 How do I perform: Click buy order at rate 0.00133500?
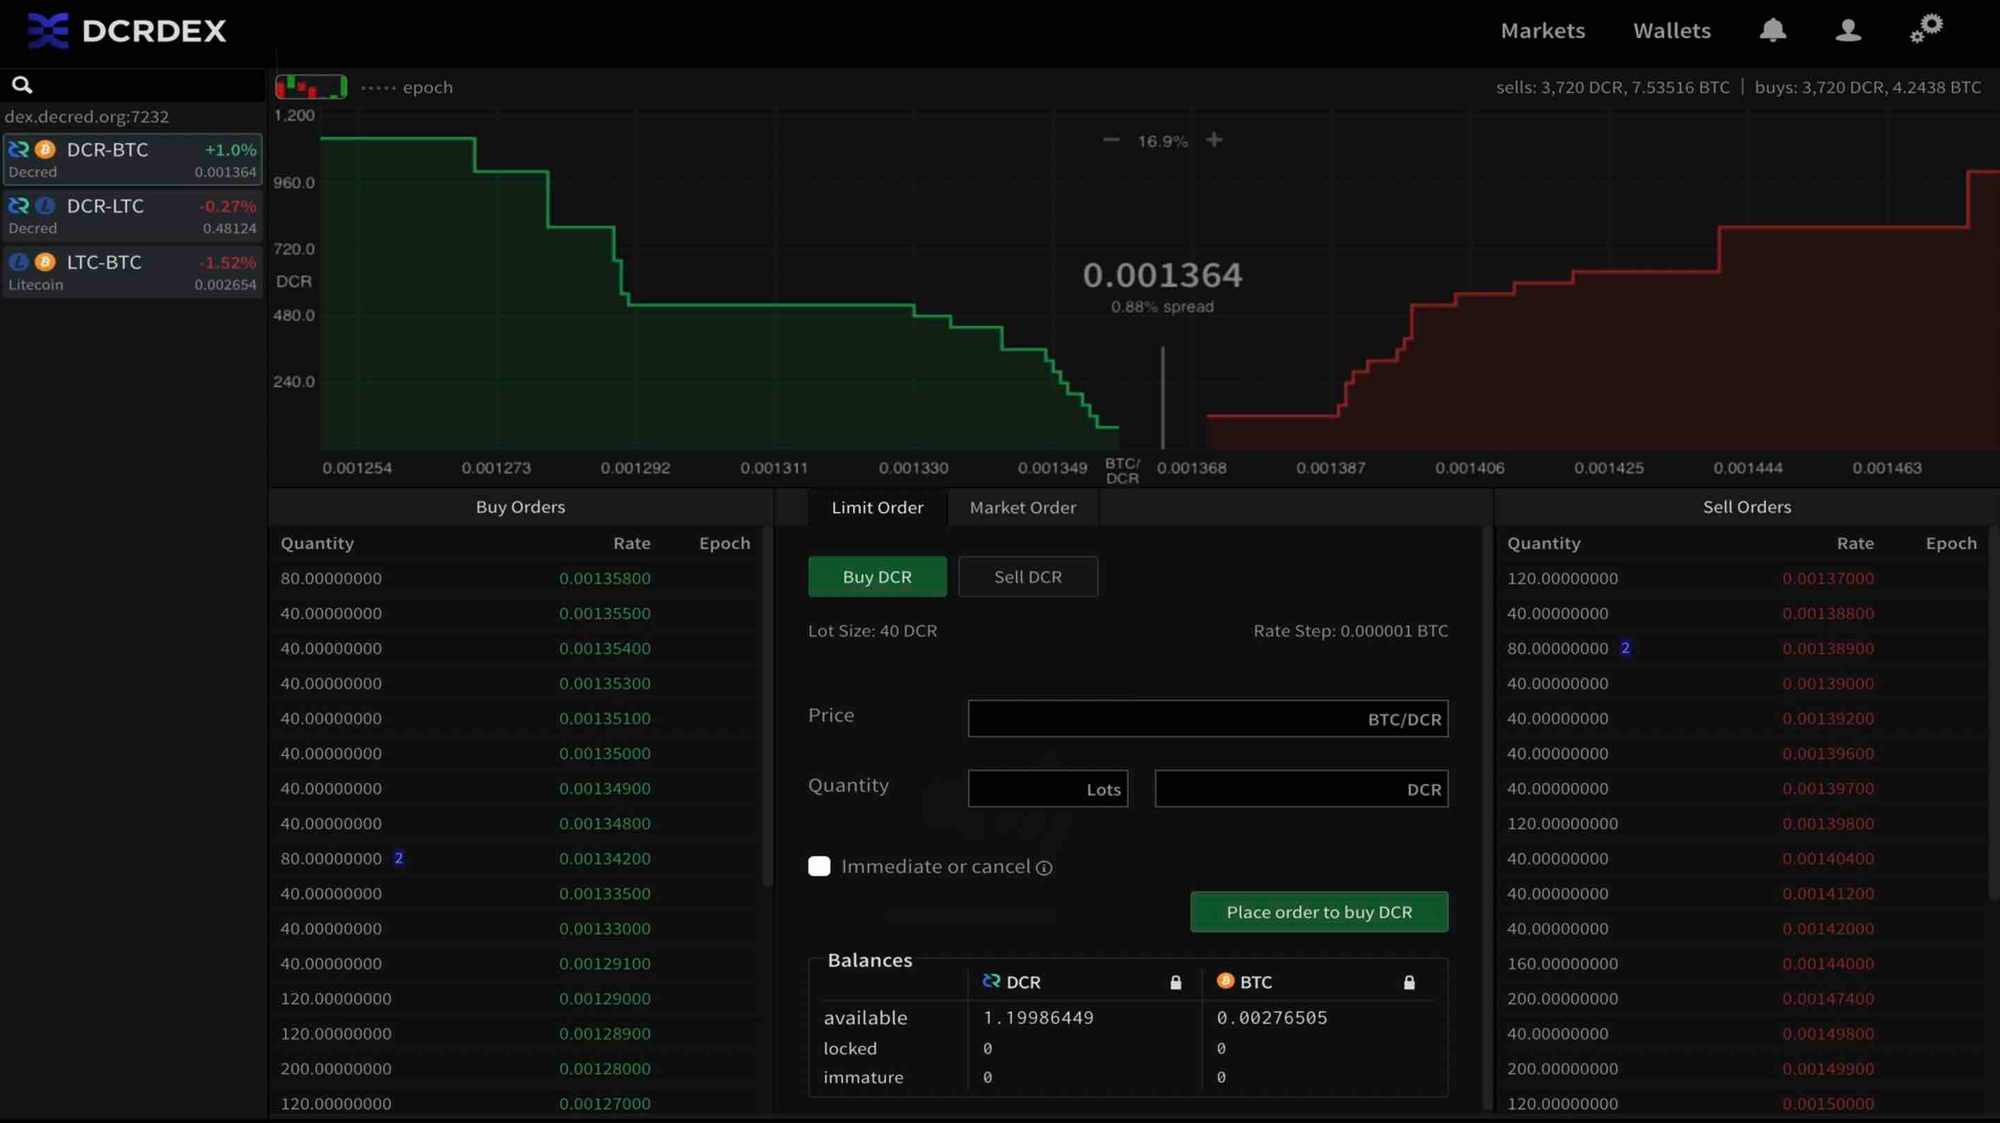pyautogui.click(x=515, y=893)
